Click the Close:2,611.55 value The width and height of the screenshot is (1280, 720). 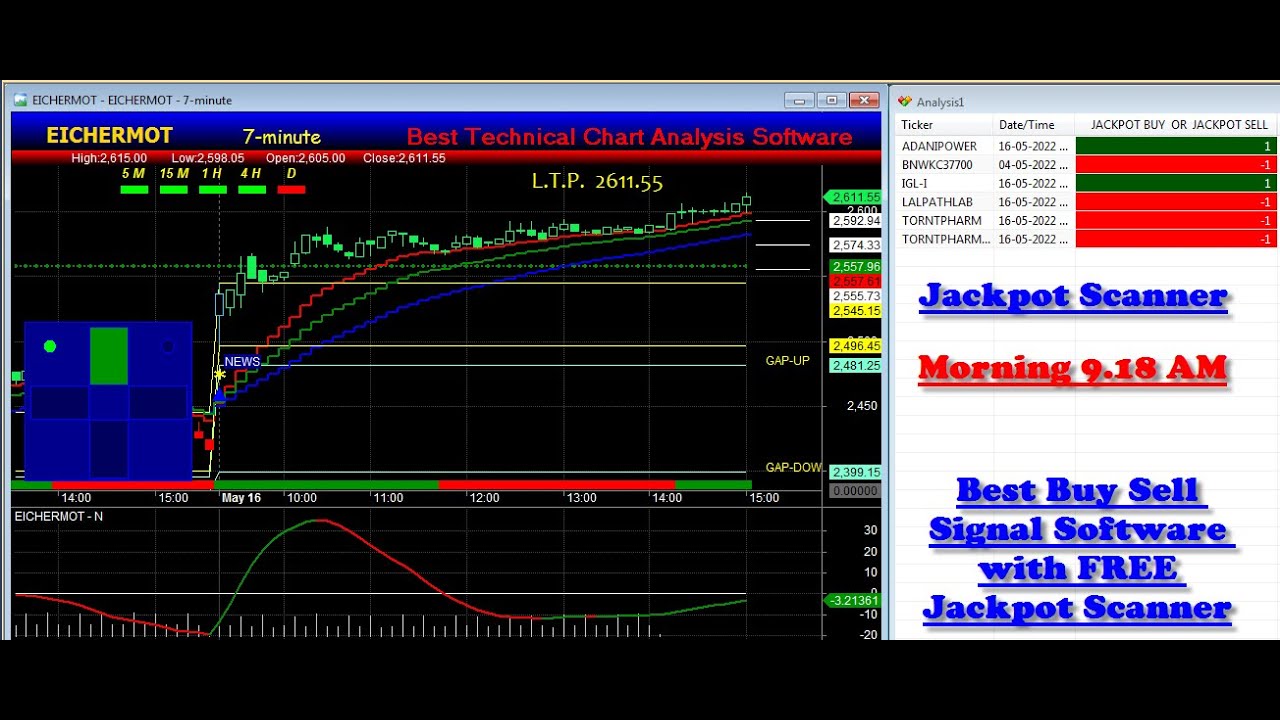(404, 158)
